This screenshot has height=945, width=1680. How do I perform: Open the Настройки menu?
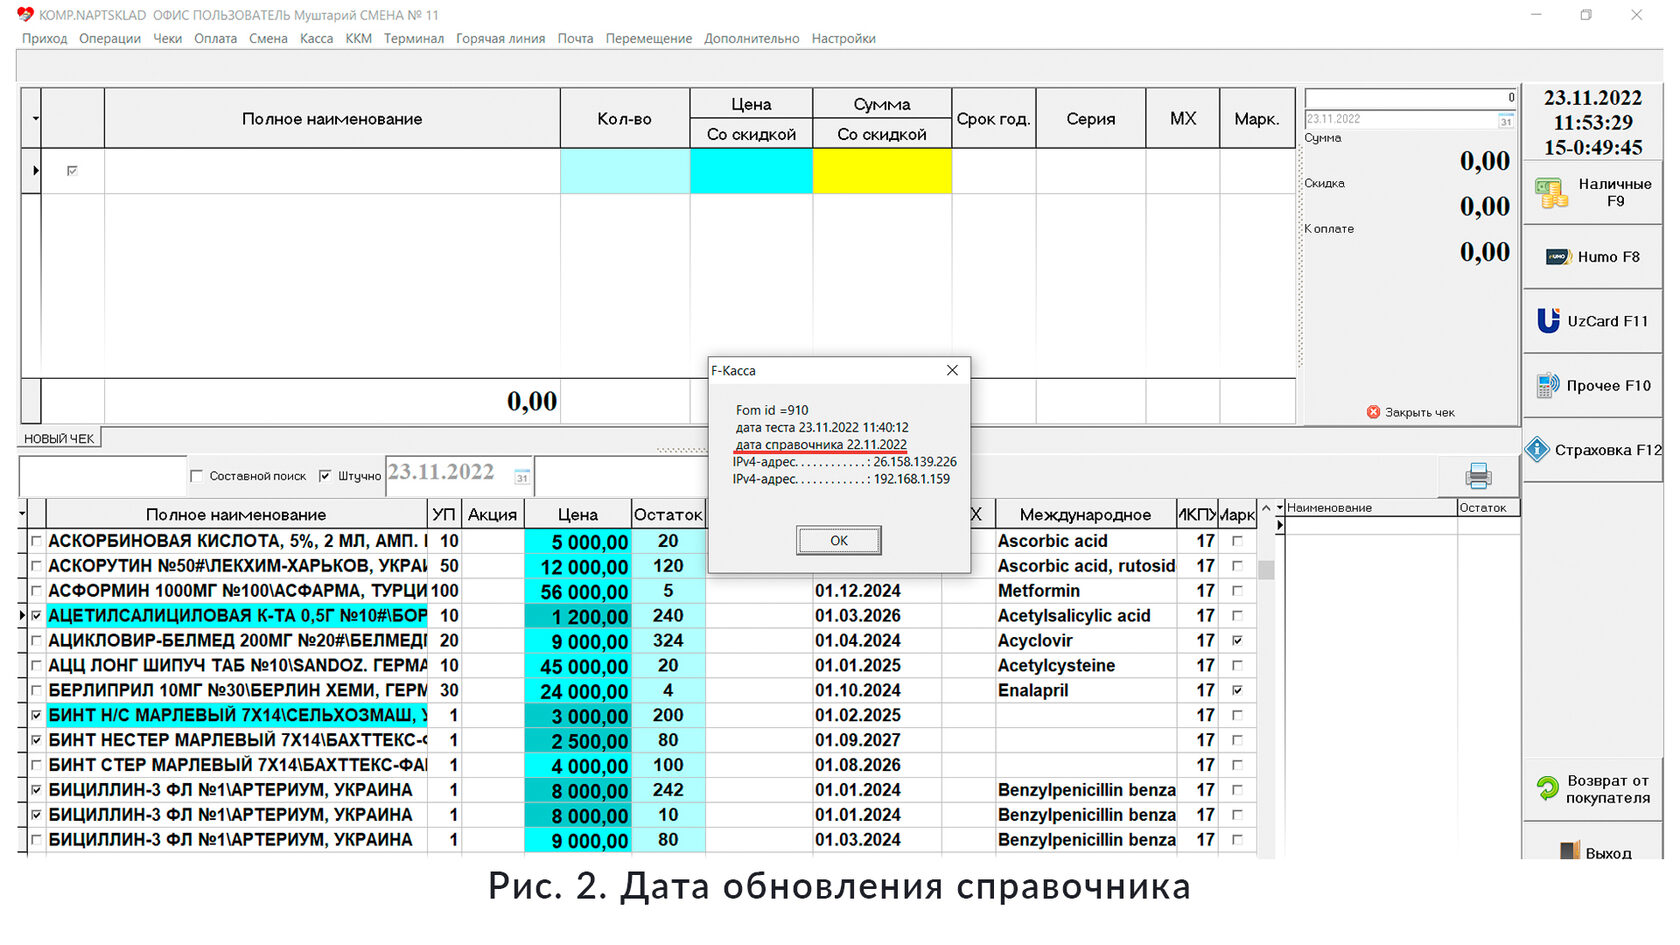[x=843, y=38]
